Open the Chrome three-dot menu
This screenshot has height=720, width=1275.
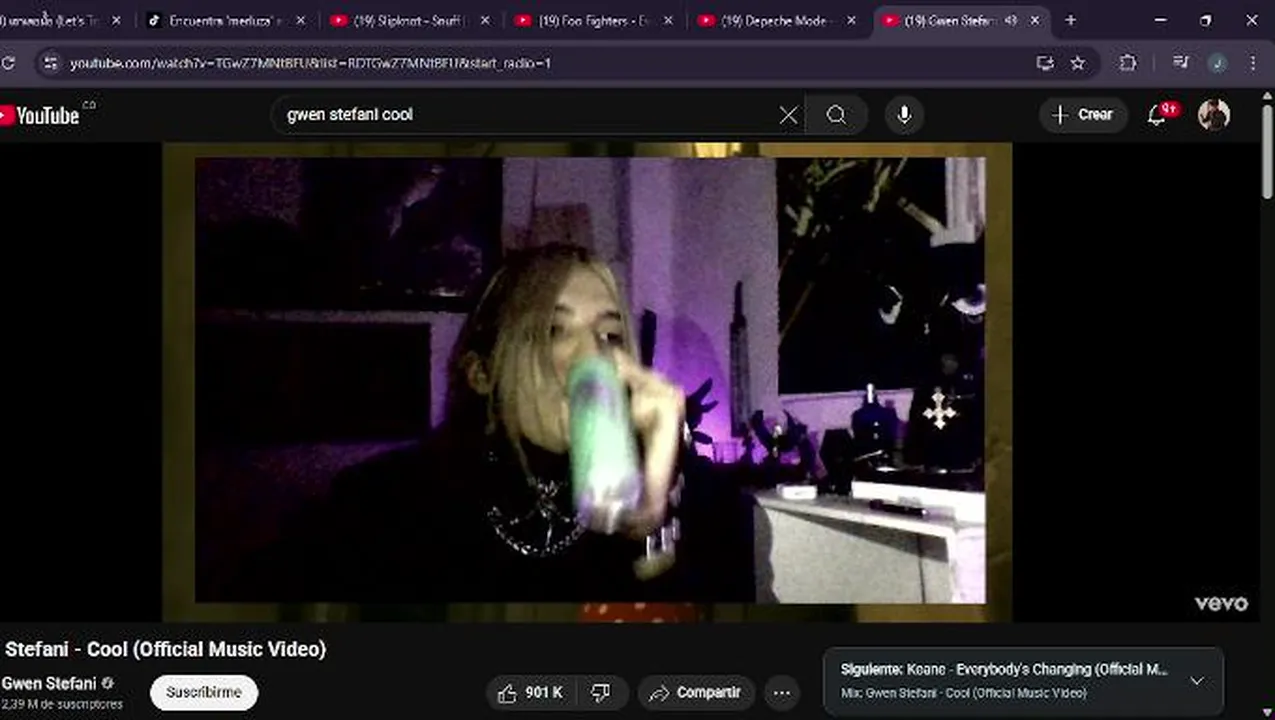tap(1252, 63)
